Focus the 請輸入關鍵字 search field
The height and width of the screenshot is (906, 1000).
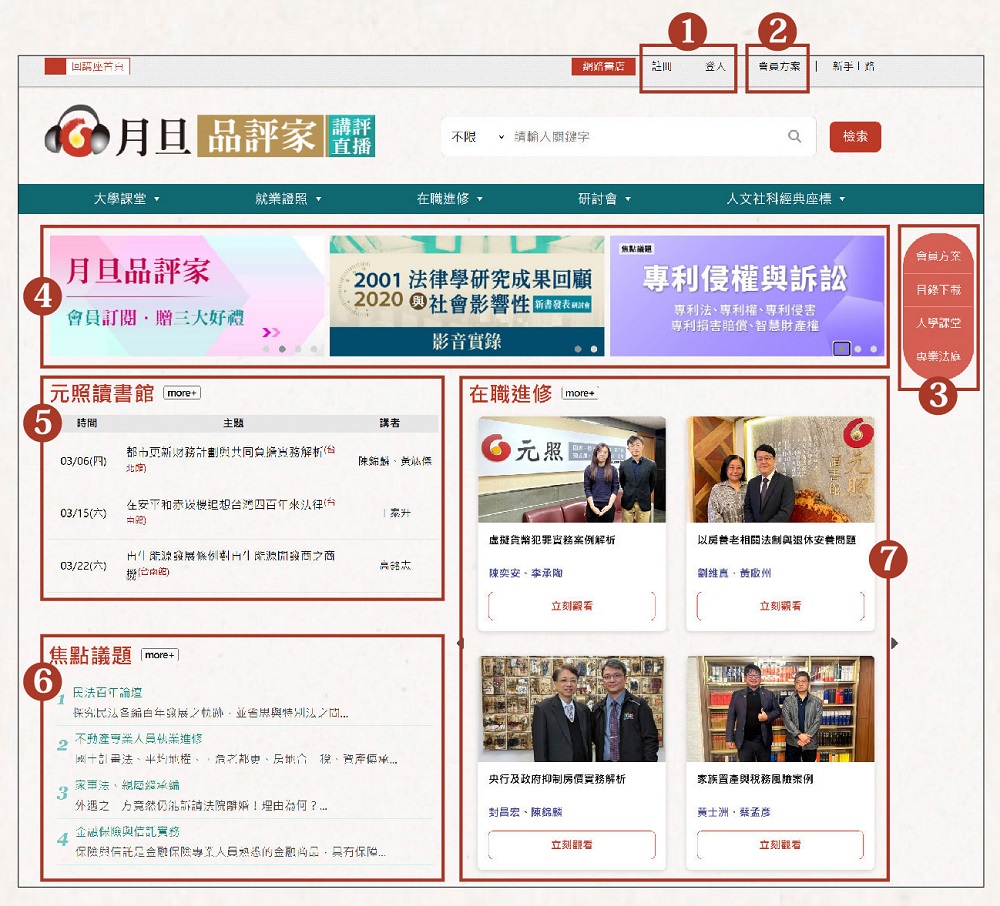click(x=647, y=136)
